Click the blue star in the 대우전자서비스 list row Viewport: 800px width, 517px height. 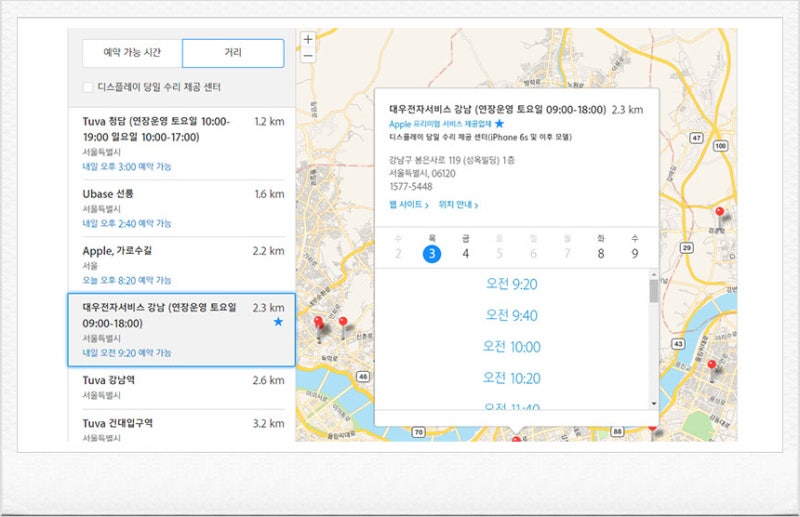click(x=278, y=322)
